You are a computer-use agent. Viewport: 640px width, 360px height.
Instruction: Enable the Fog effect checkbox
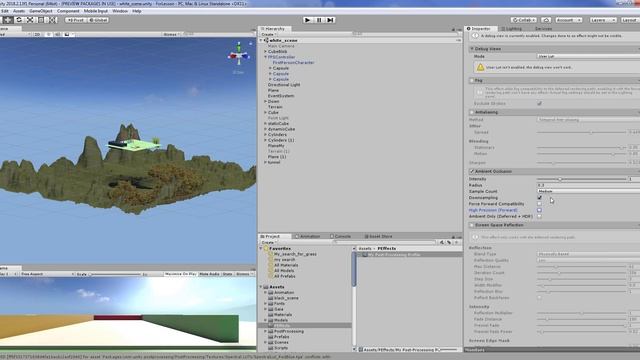pyautogui.click(x=472, y=81)
